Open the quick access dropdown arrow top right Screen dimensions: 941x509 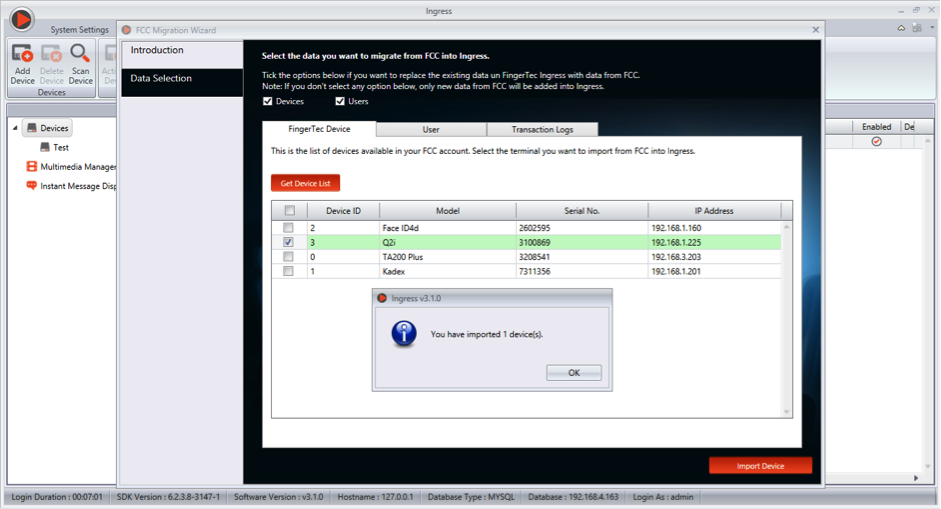(x=932, y=28)
